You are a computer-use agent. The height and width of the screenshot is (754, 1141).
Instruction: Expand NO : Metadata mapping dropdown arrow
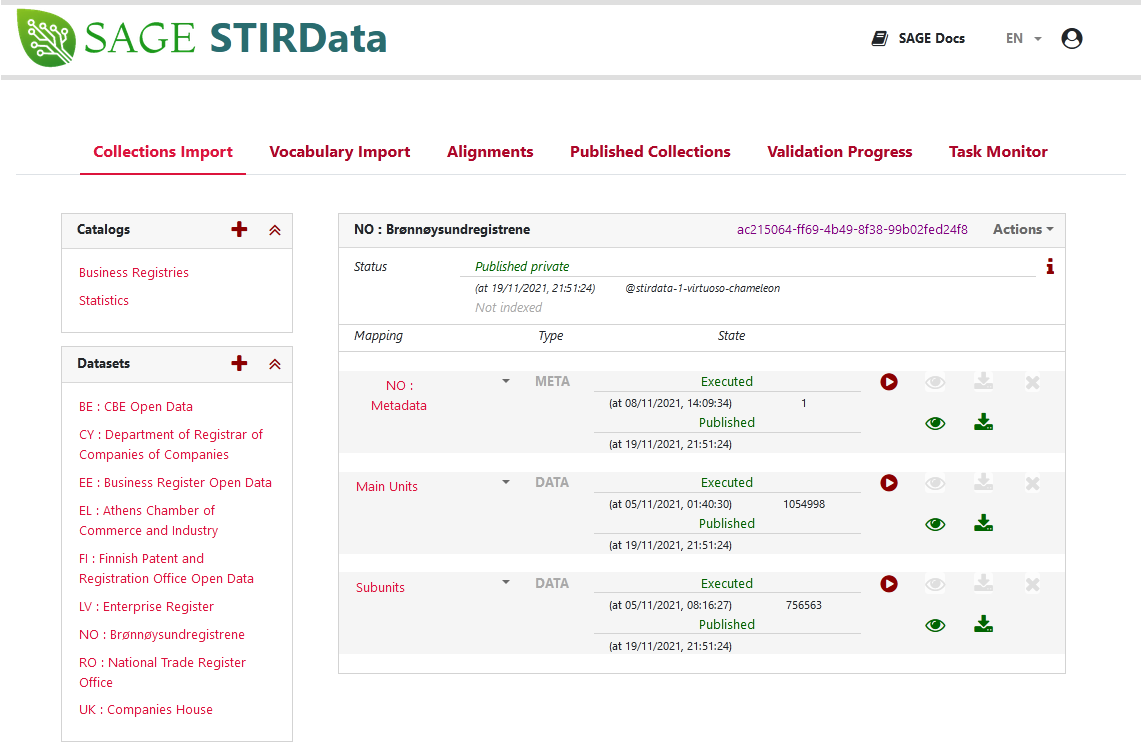pyautogui.click(x=506, y=381)
